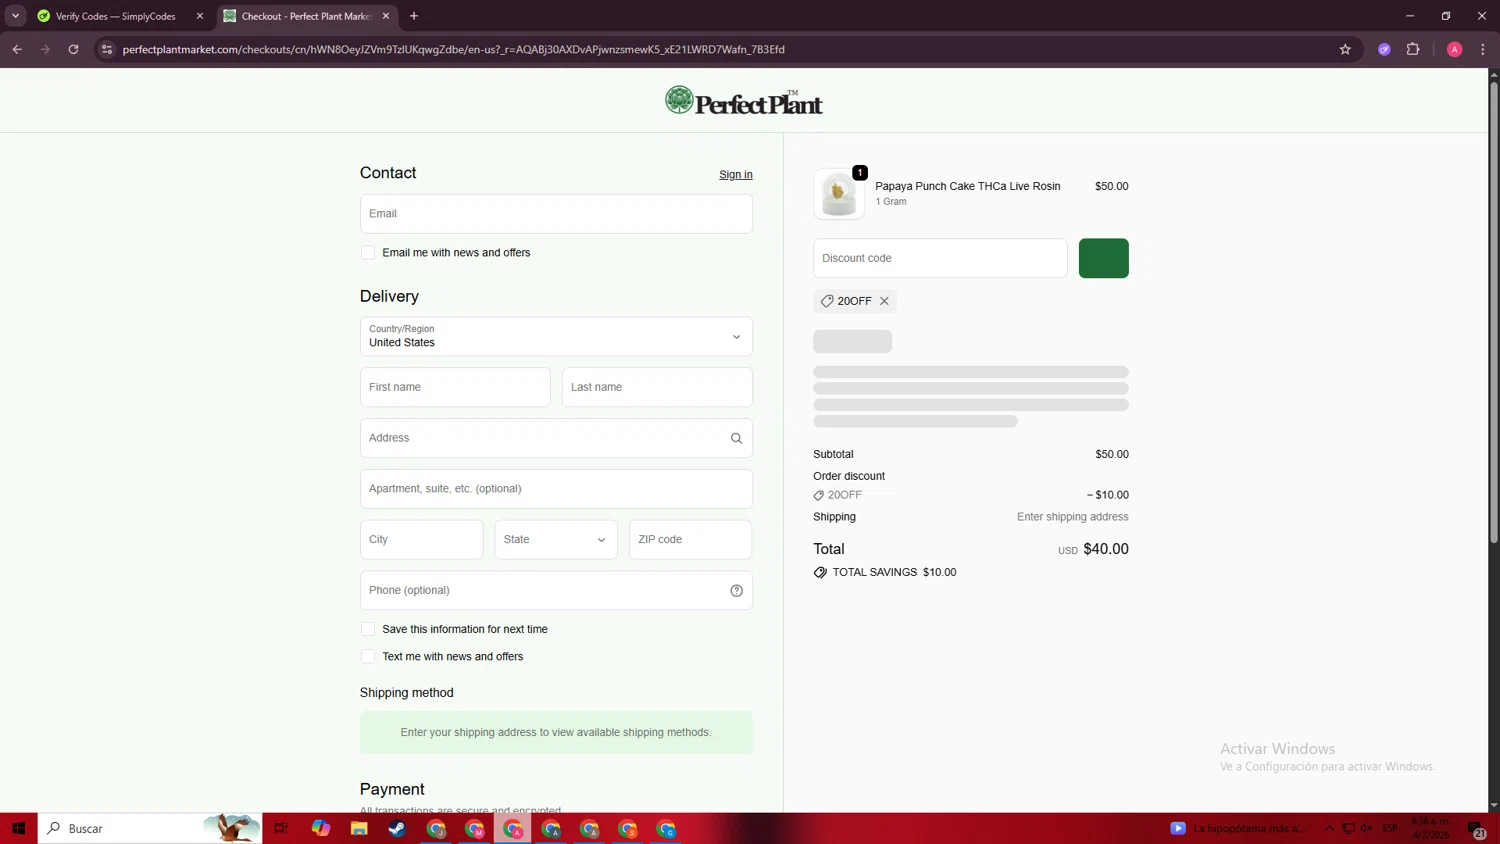Click the Discount code field

pyautogui.click(x=940, y=258)
